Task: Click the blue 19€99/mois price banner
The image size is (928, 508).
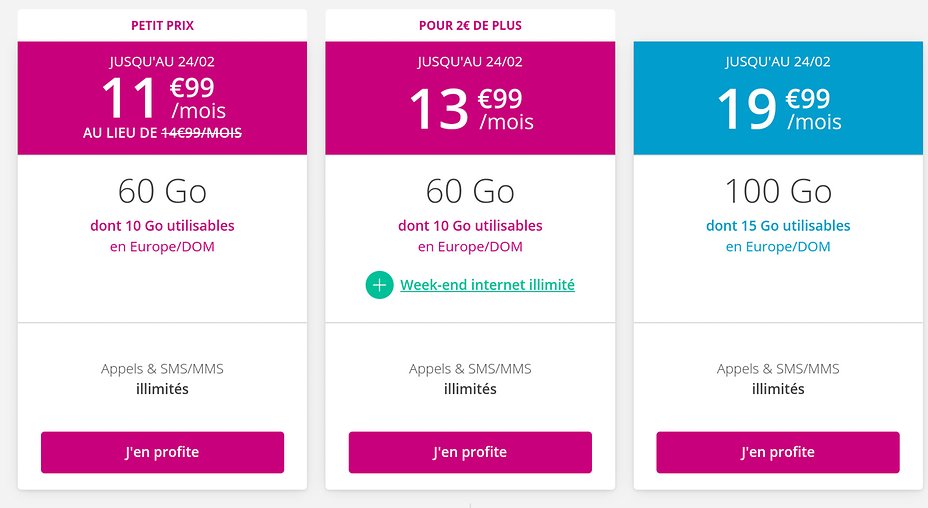Action: (778, 98)
